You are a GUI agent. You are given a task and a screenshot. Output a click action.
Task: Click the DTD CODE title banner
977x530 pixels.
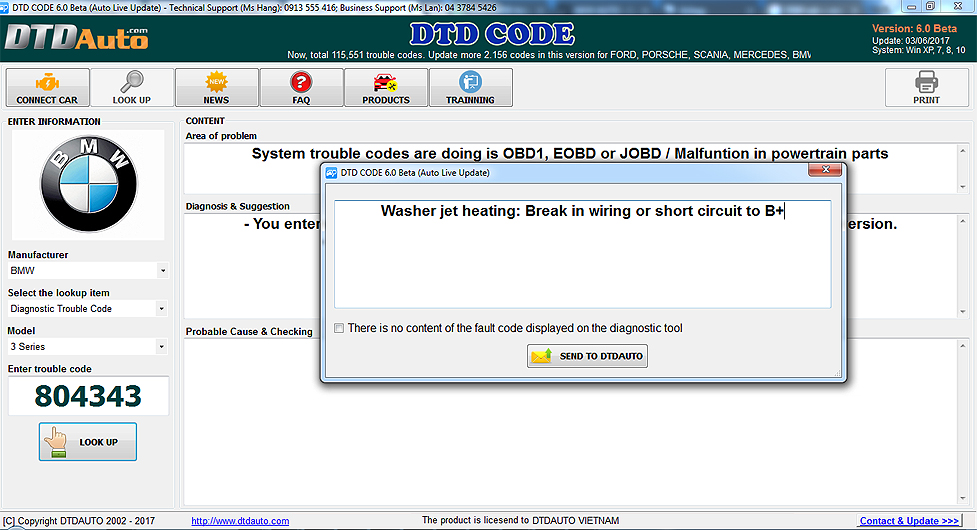[x=492, y=34]
